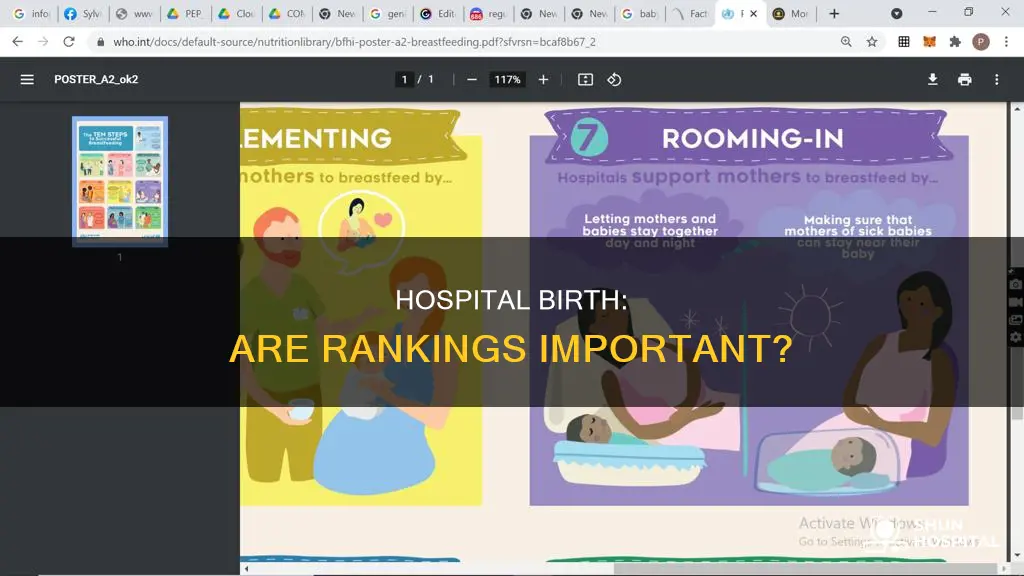Open the MetaMask fox extension
1024x576 pixels.
[x=929, y=42]
